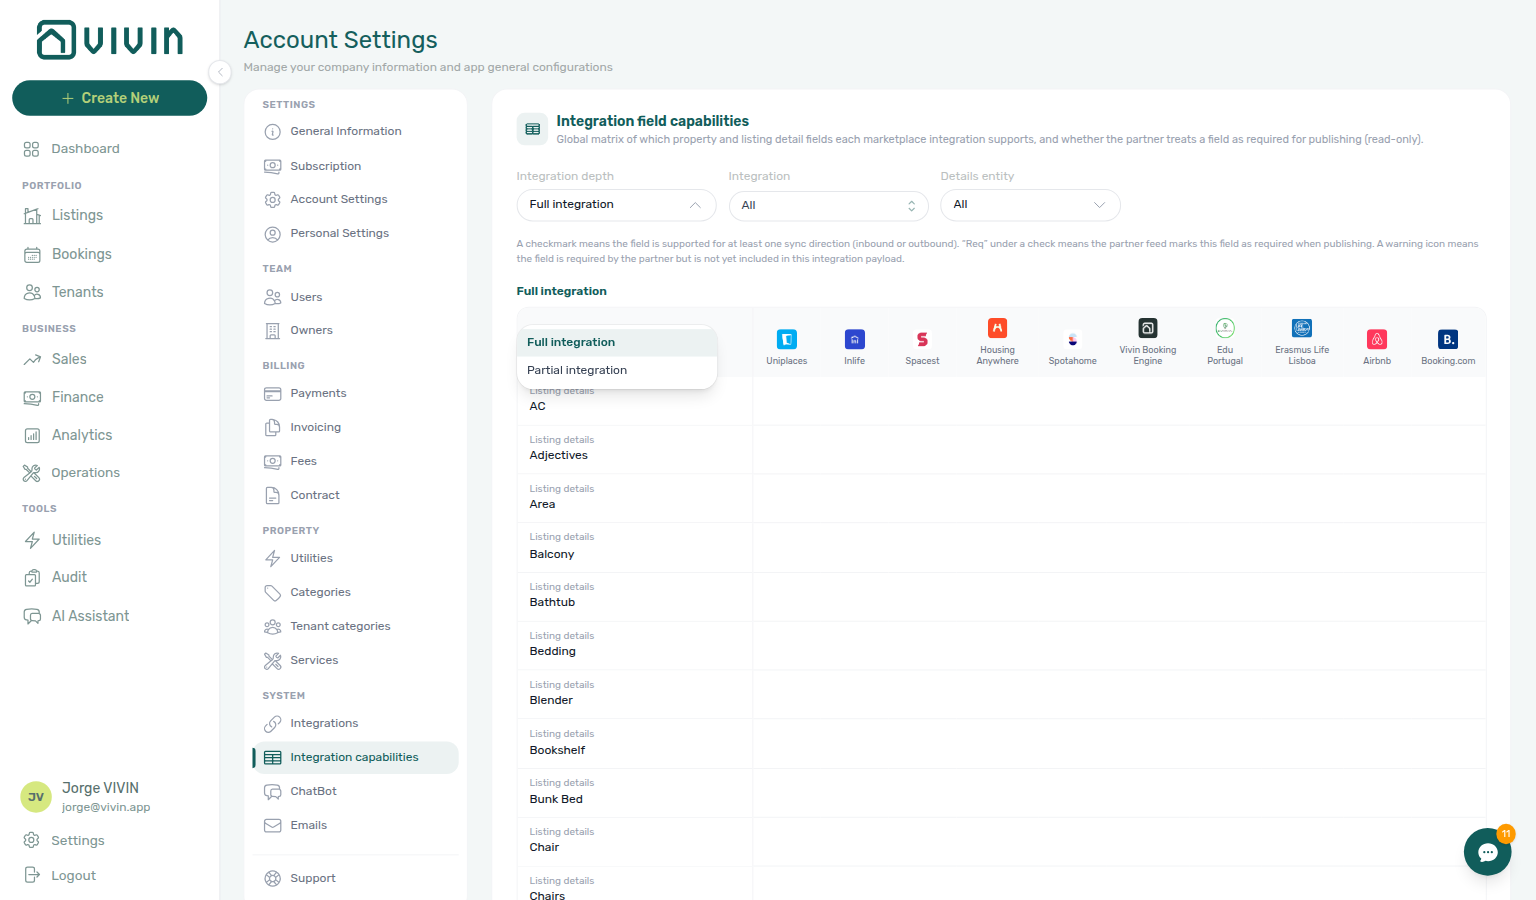Open General Information settings
This screenshot has height=900, width=1536.
coord(345,132)
